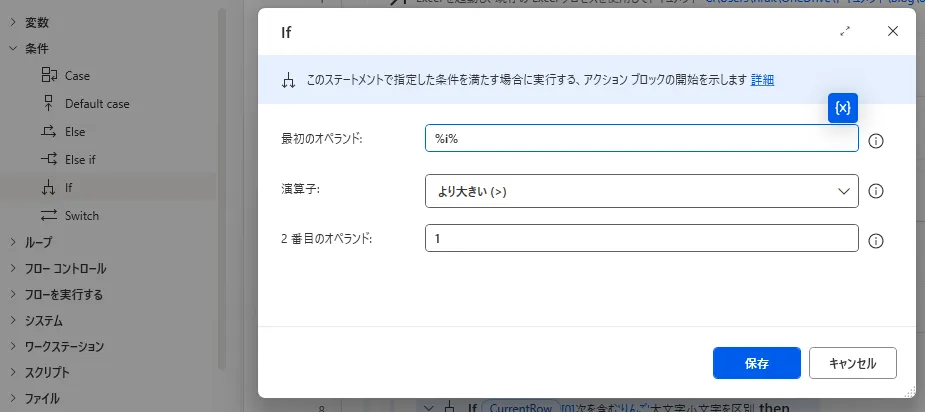Click the Switch action icon
This screenshot has width=925, height=412.
[x=49, y=215]
